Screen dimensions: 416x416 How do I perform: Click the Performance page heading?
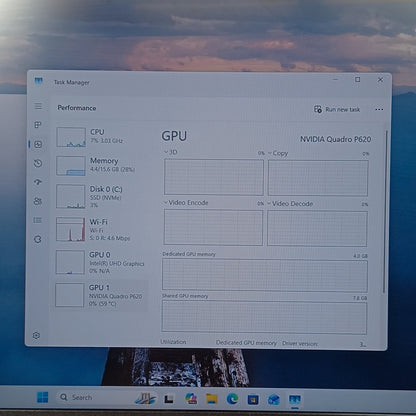[x=77, y=108]
